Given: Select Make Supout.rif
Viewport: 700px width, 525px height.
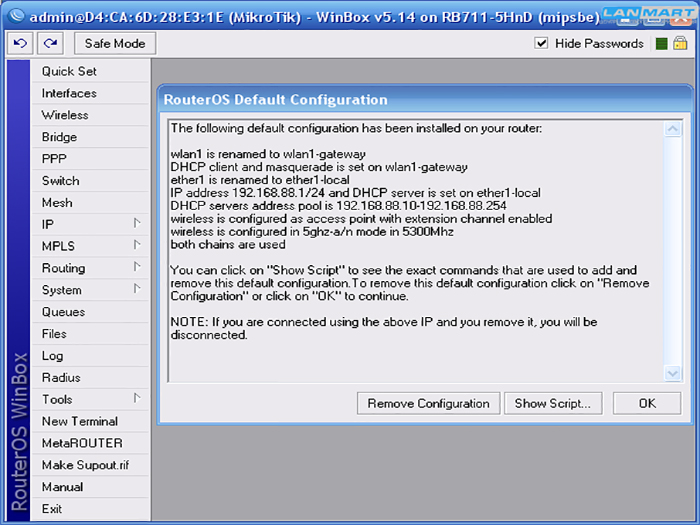Looking at the screenshot, I should tap(90, 465).
